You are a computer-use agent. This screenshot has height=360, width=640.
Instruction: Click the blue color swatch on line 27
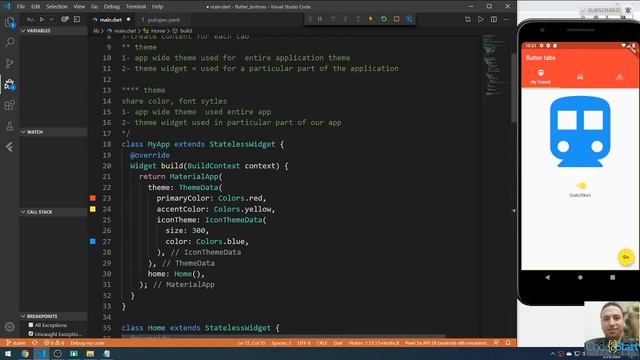tap(93, 241)
